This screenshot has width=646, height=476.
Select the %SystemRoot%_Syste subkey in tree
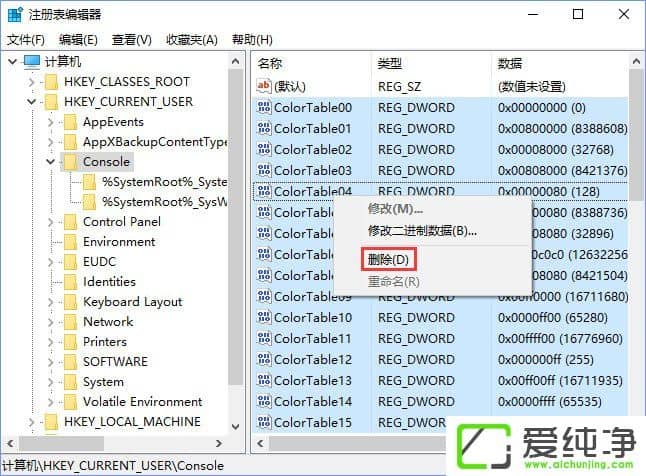pyautogui.click(x=164, y=182)
